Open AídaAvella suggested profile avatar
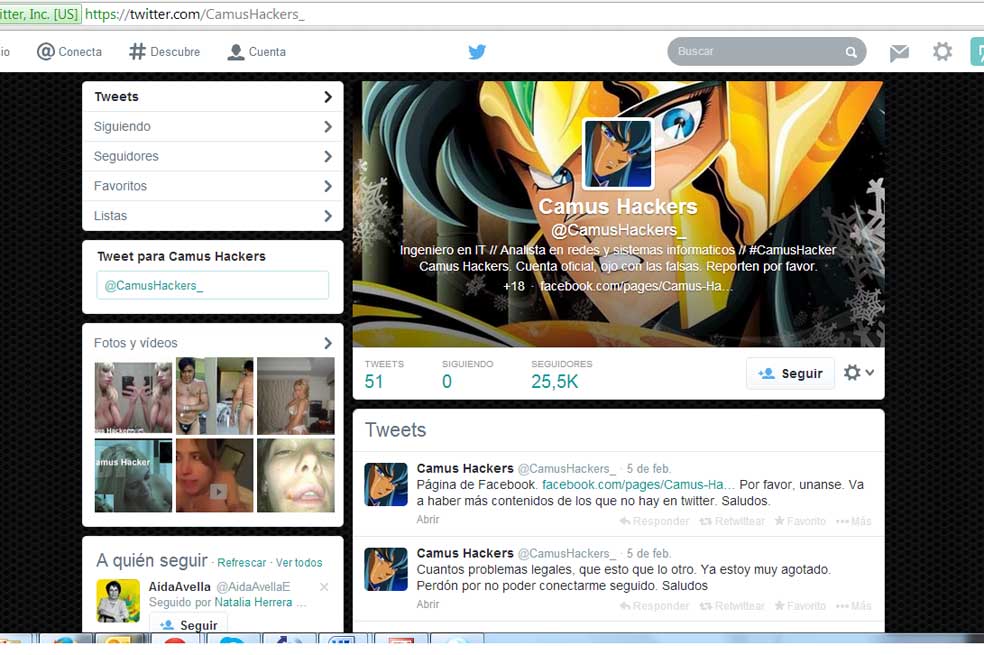The width and height of the screenshot is (984, 655). click(118, 600)
